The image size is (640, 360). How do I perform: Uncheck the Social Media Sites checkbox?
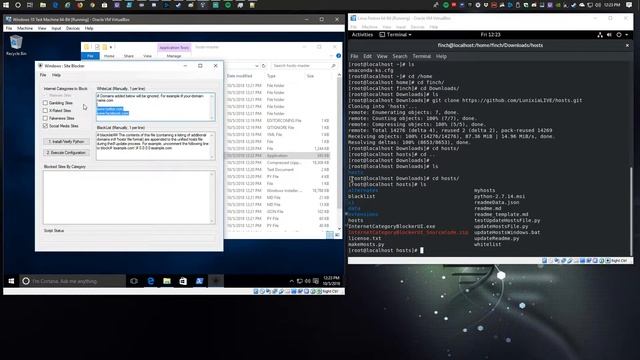tap(45, 126)
